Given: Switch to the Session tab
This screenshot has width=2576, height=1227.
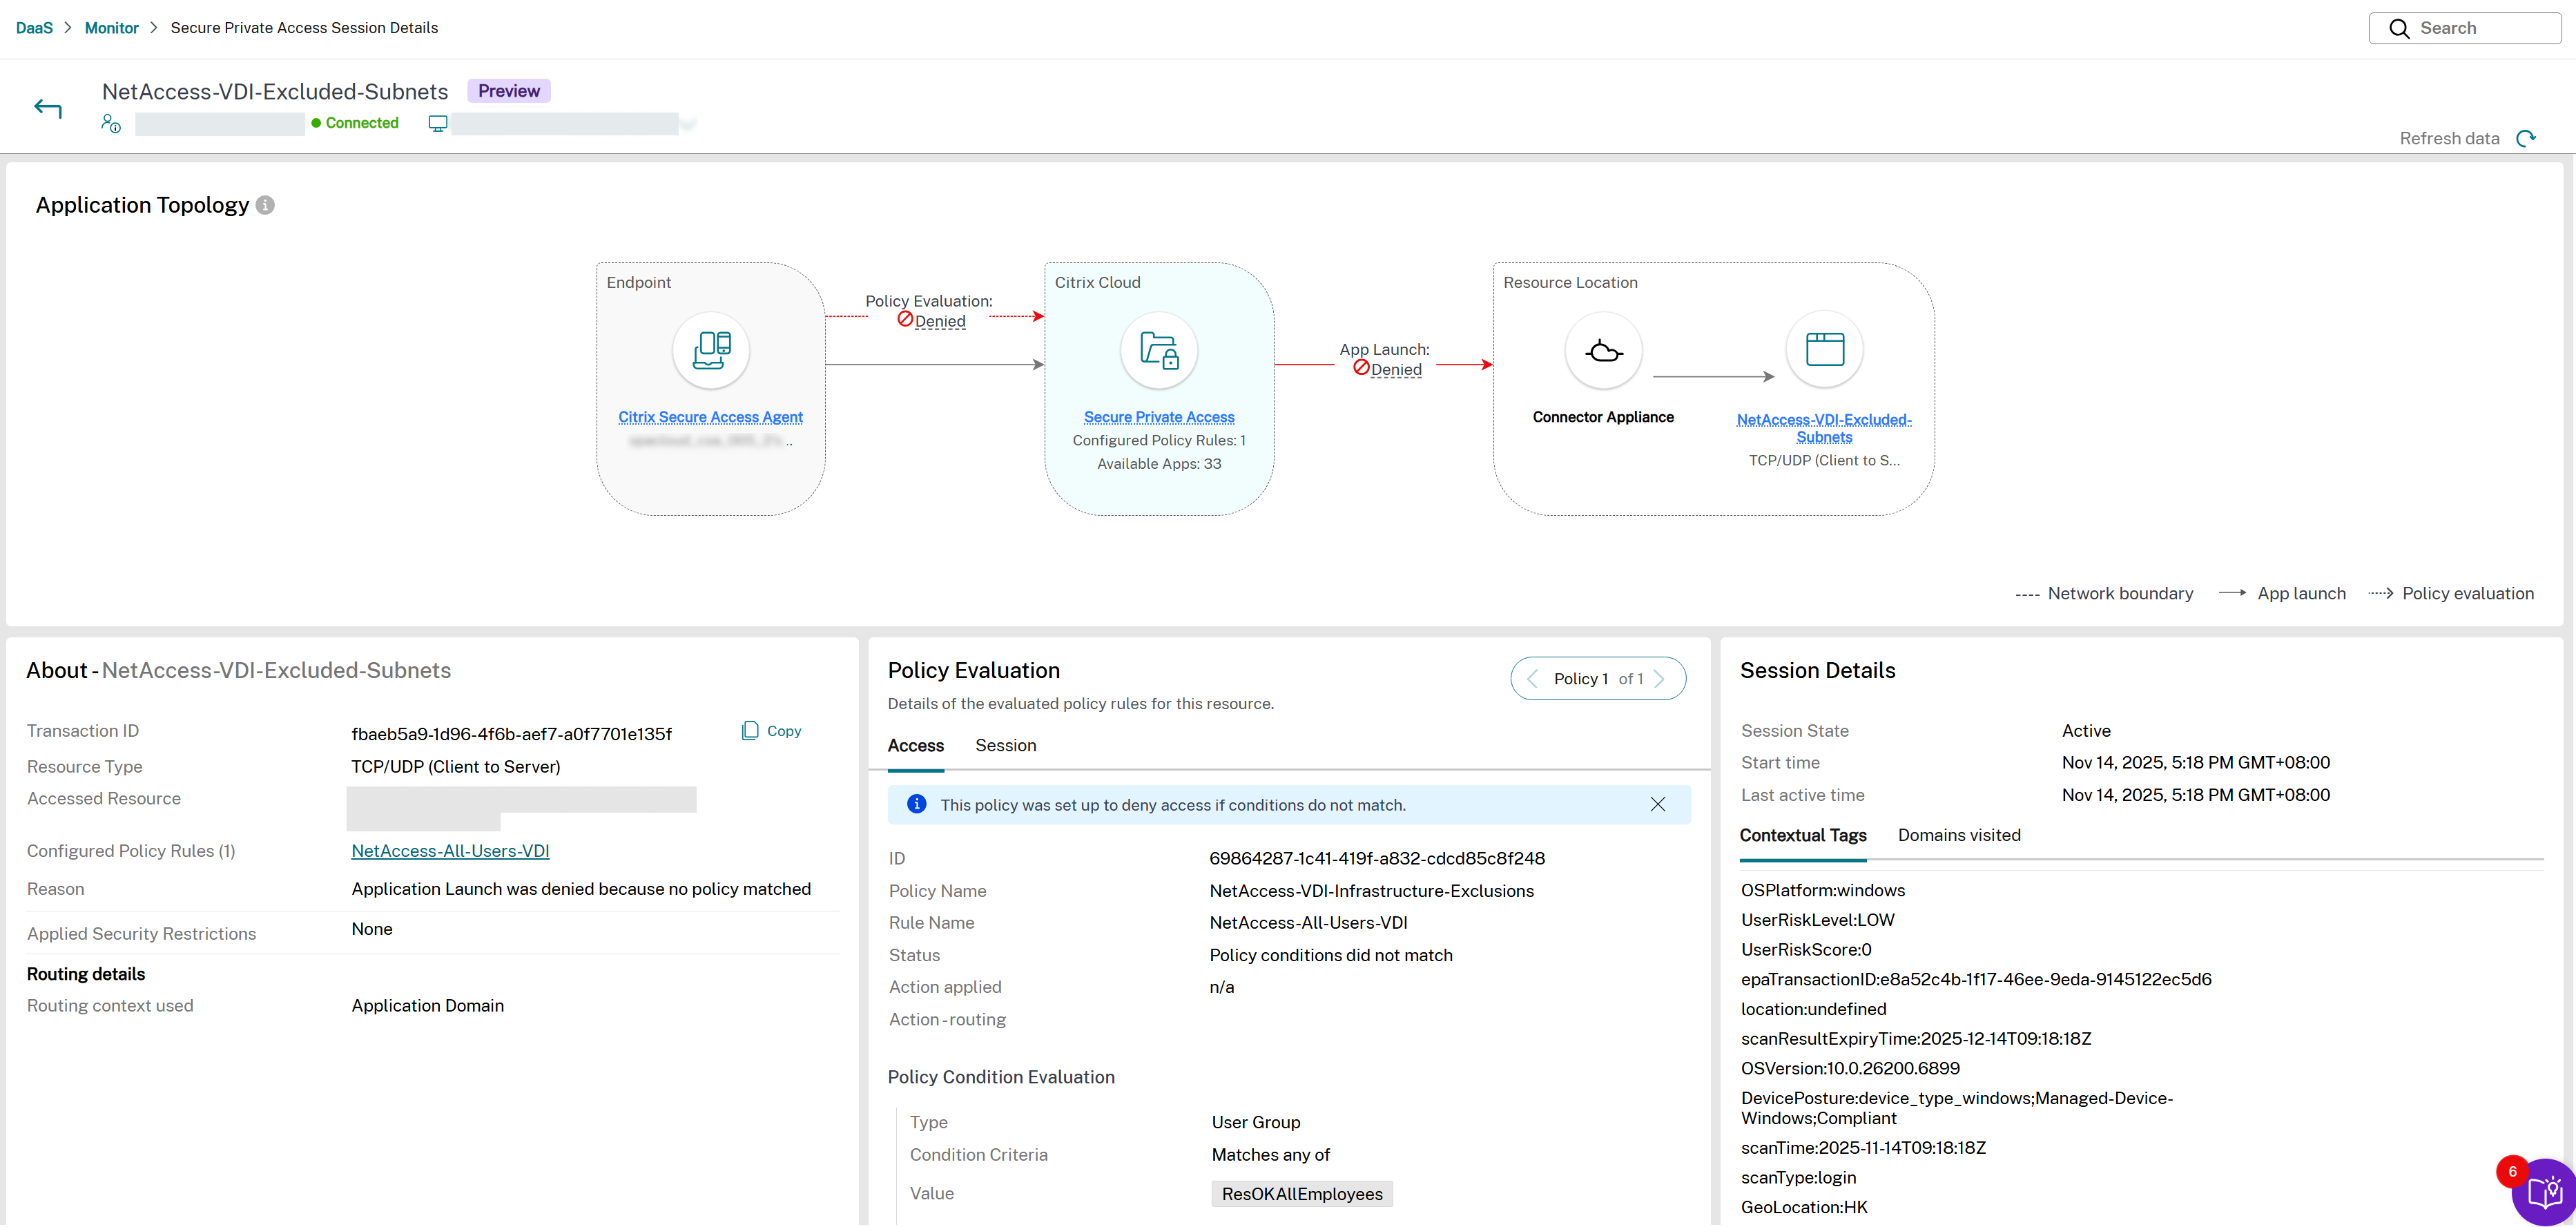Looking at the screenshot, I should coord(1005,746).
